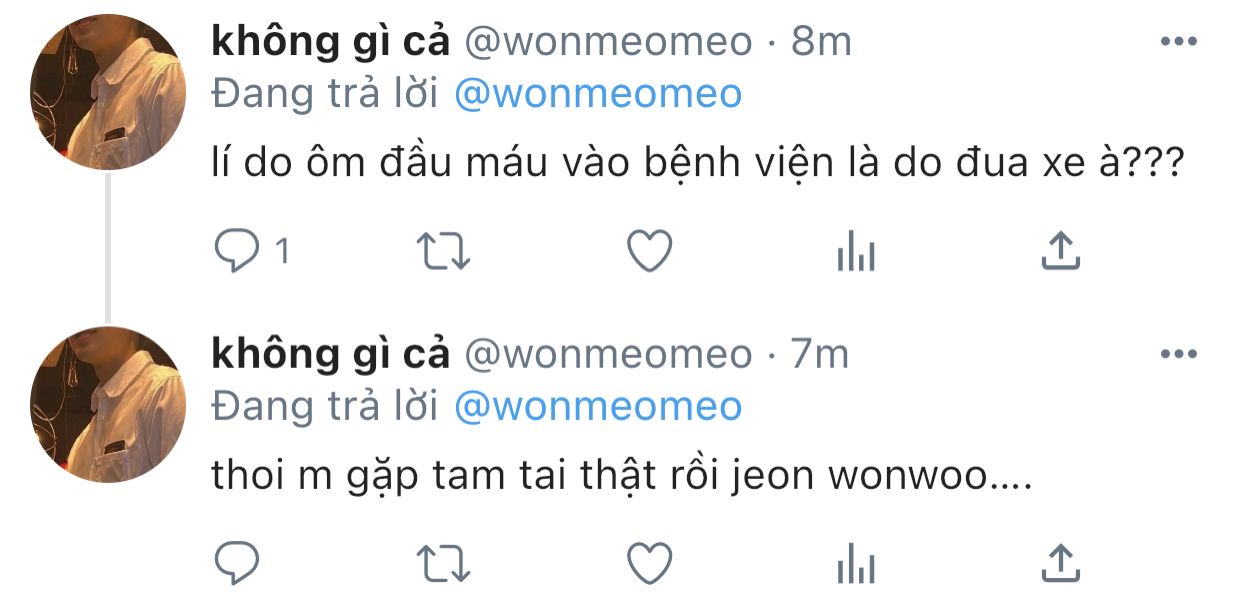Retweet the tweet mentioning jeon wonwoo
This screenshot has width=1242, height=609.
pos(443,564)
